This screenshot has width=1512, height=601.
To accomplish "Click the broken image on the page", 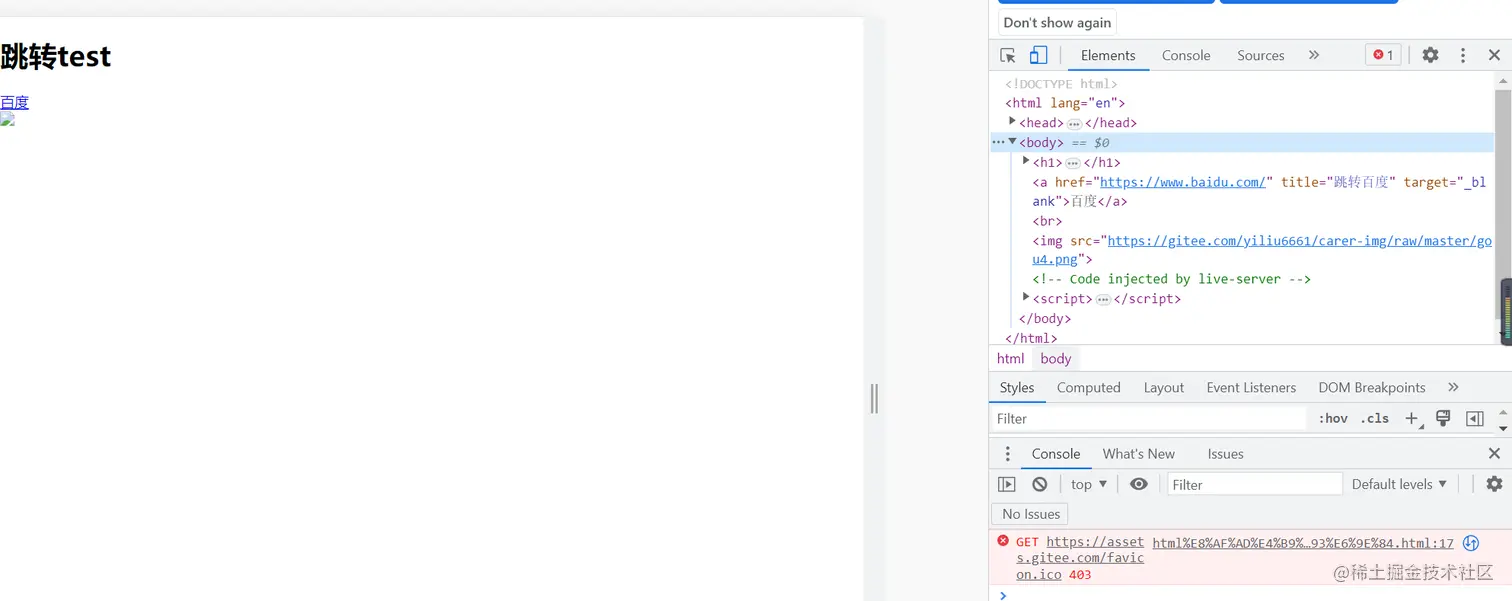I will [x=8, y=120].
